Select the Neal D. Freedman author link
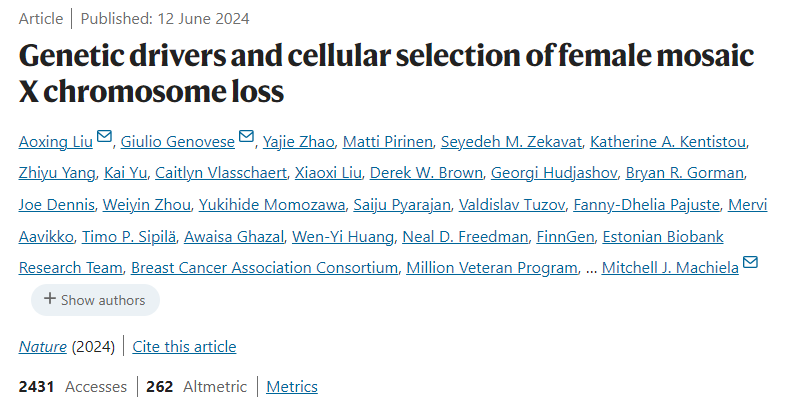This screenshot has height=414, width=785. [x=465, y=236]
